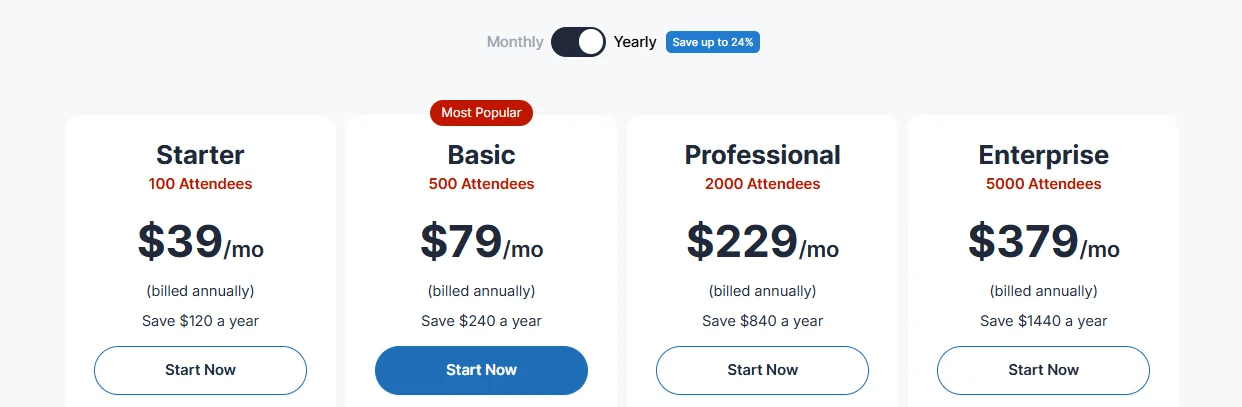
Task: Click the Basic plan heading
Action: [x=481, y=155]
